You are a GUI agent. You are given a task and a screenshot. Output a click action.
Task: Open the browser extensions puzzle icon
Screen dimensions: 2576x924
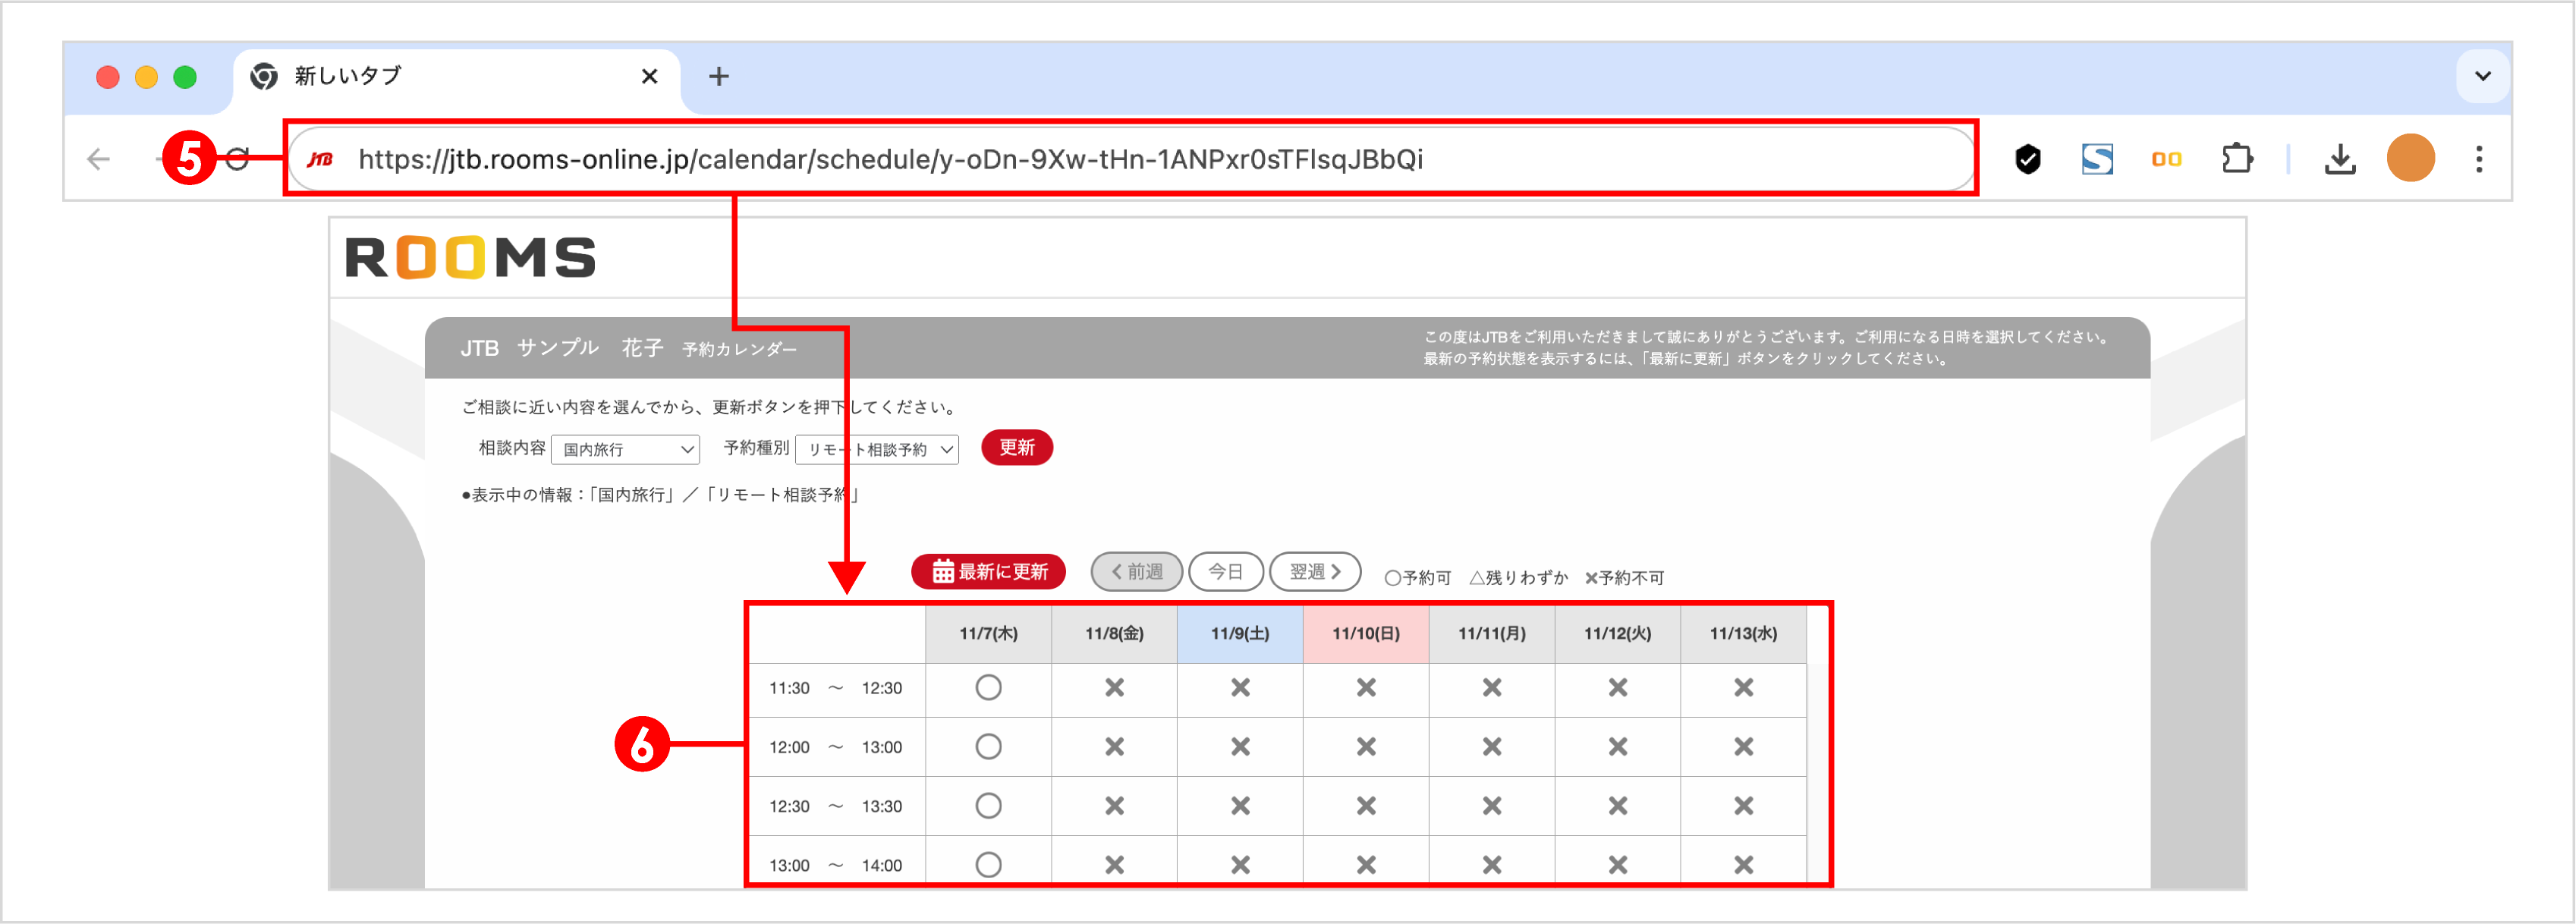[2238, 158]
